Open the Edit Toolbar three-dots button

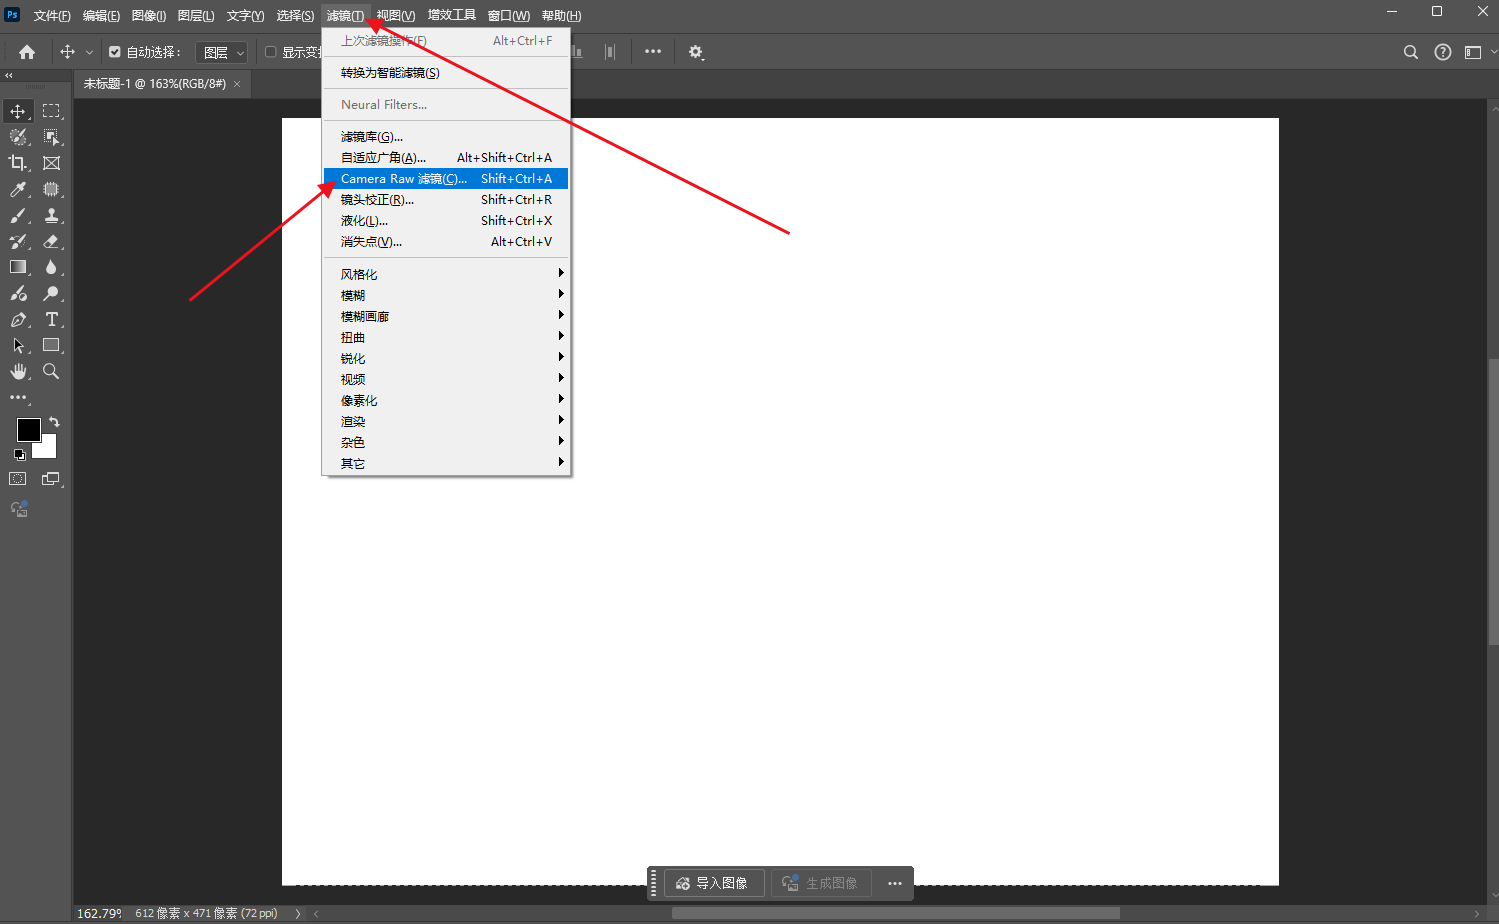coord(18,397)
